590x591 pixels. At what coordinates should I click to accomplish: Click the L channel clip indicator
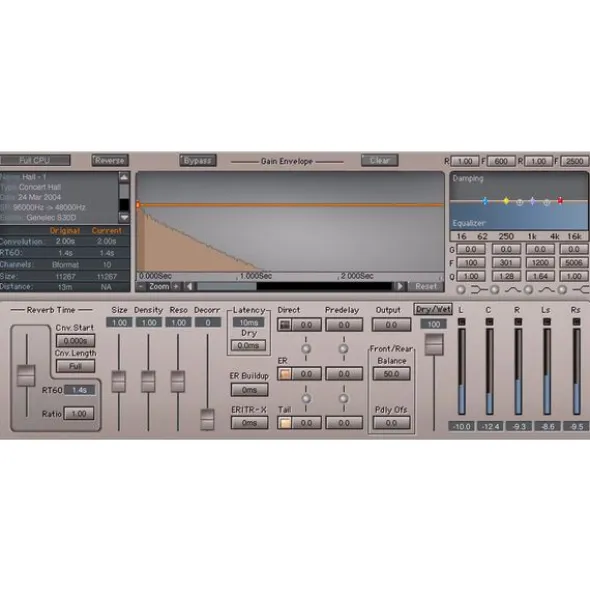coord(461,322)
